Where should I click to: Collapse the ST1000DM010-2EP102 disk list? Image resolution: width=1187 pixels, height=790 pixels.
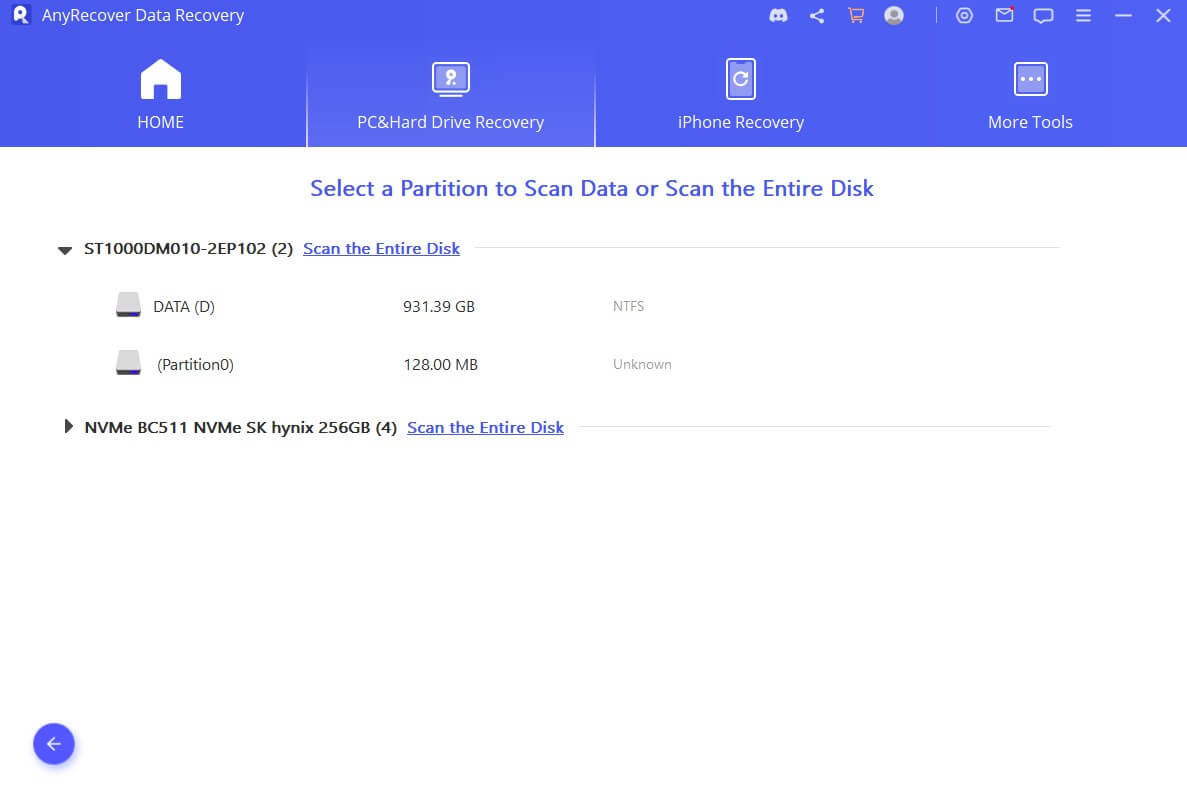(65, 250)
